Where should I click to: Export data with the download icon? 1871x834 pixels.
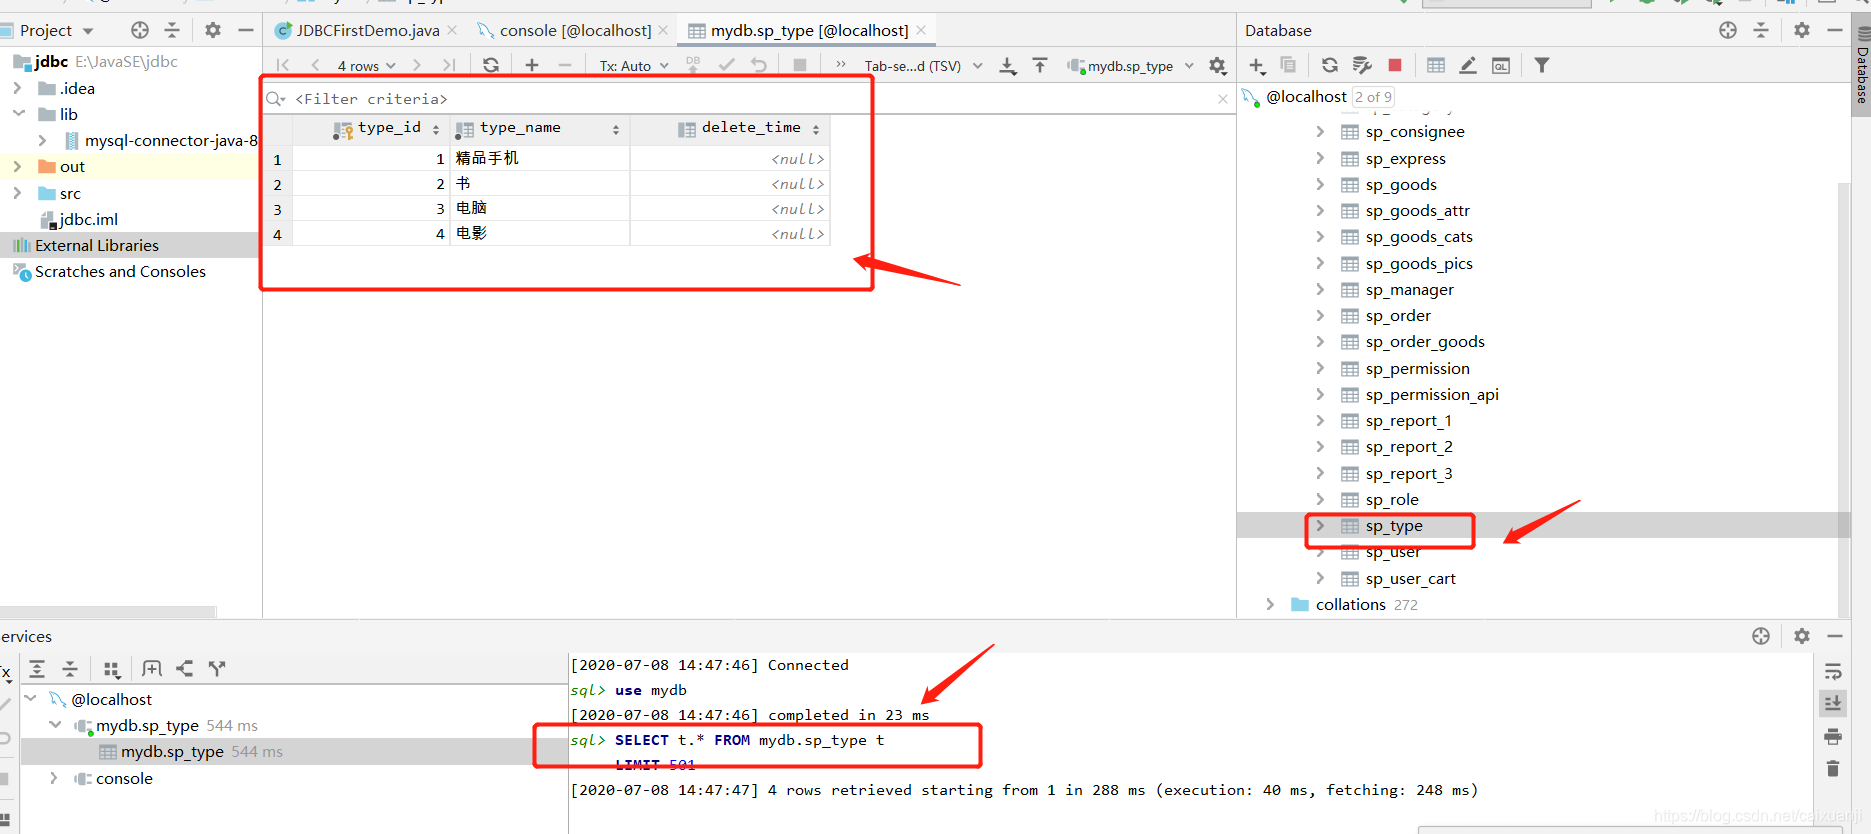pos(1008,65)
